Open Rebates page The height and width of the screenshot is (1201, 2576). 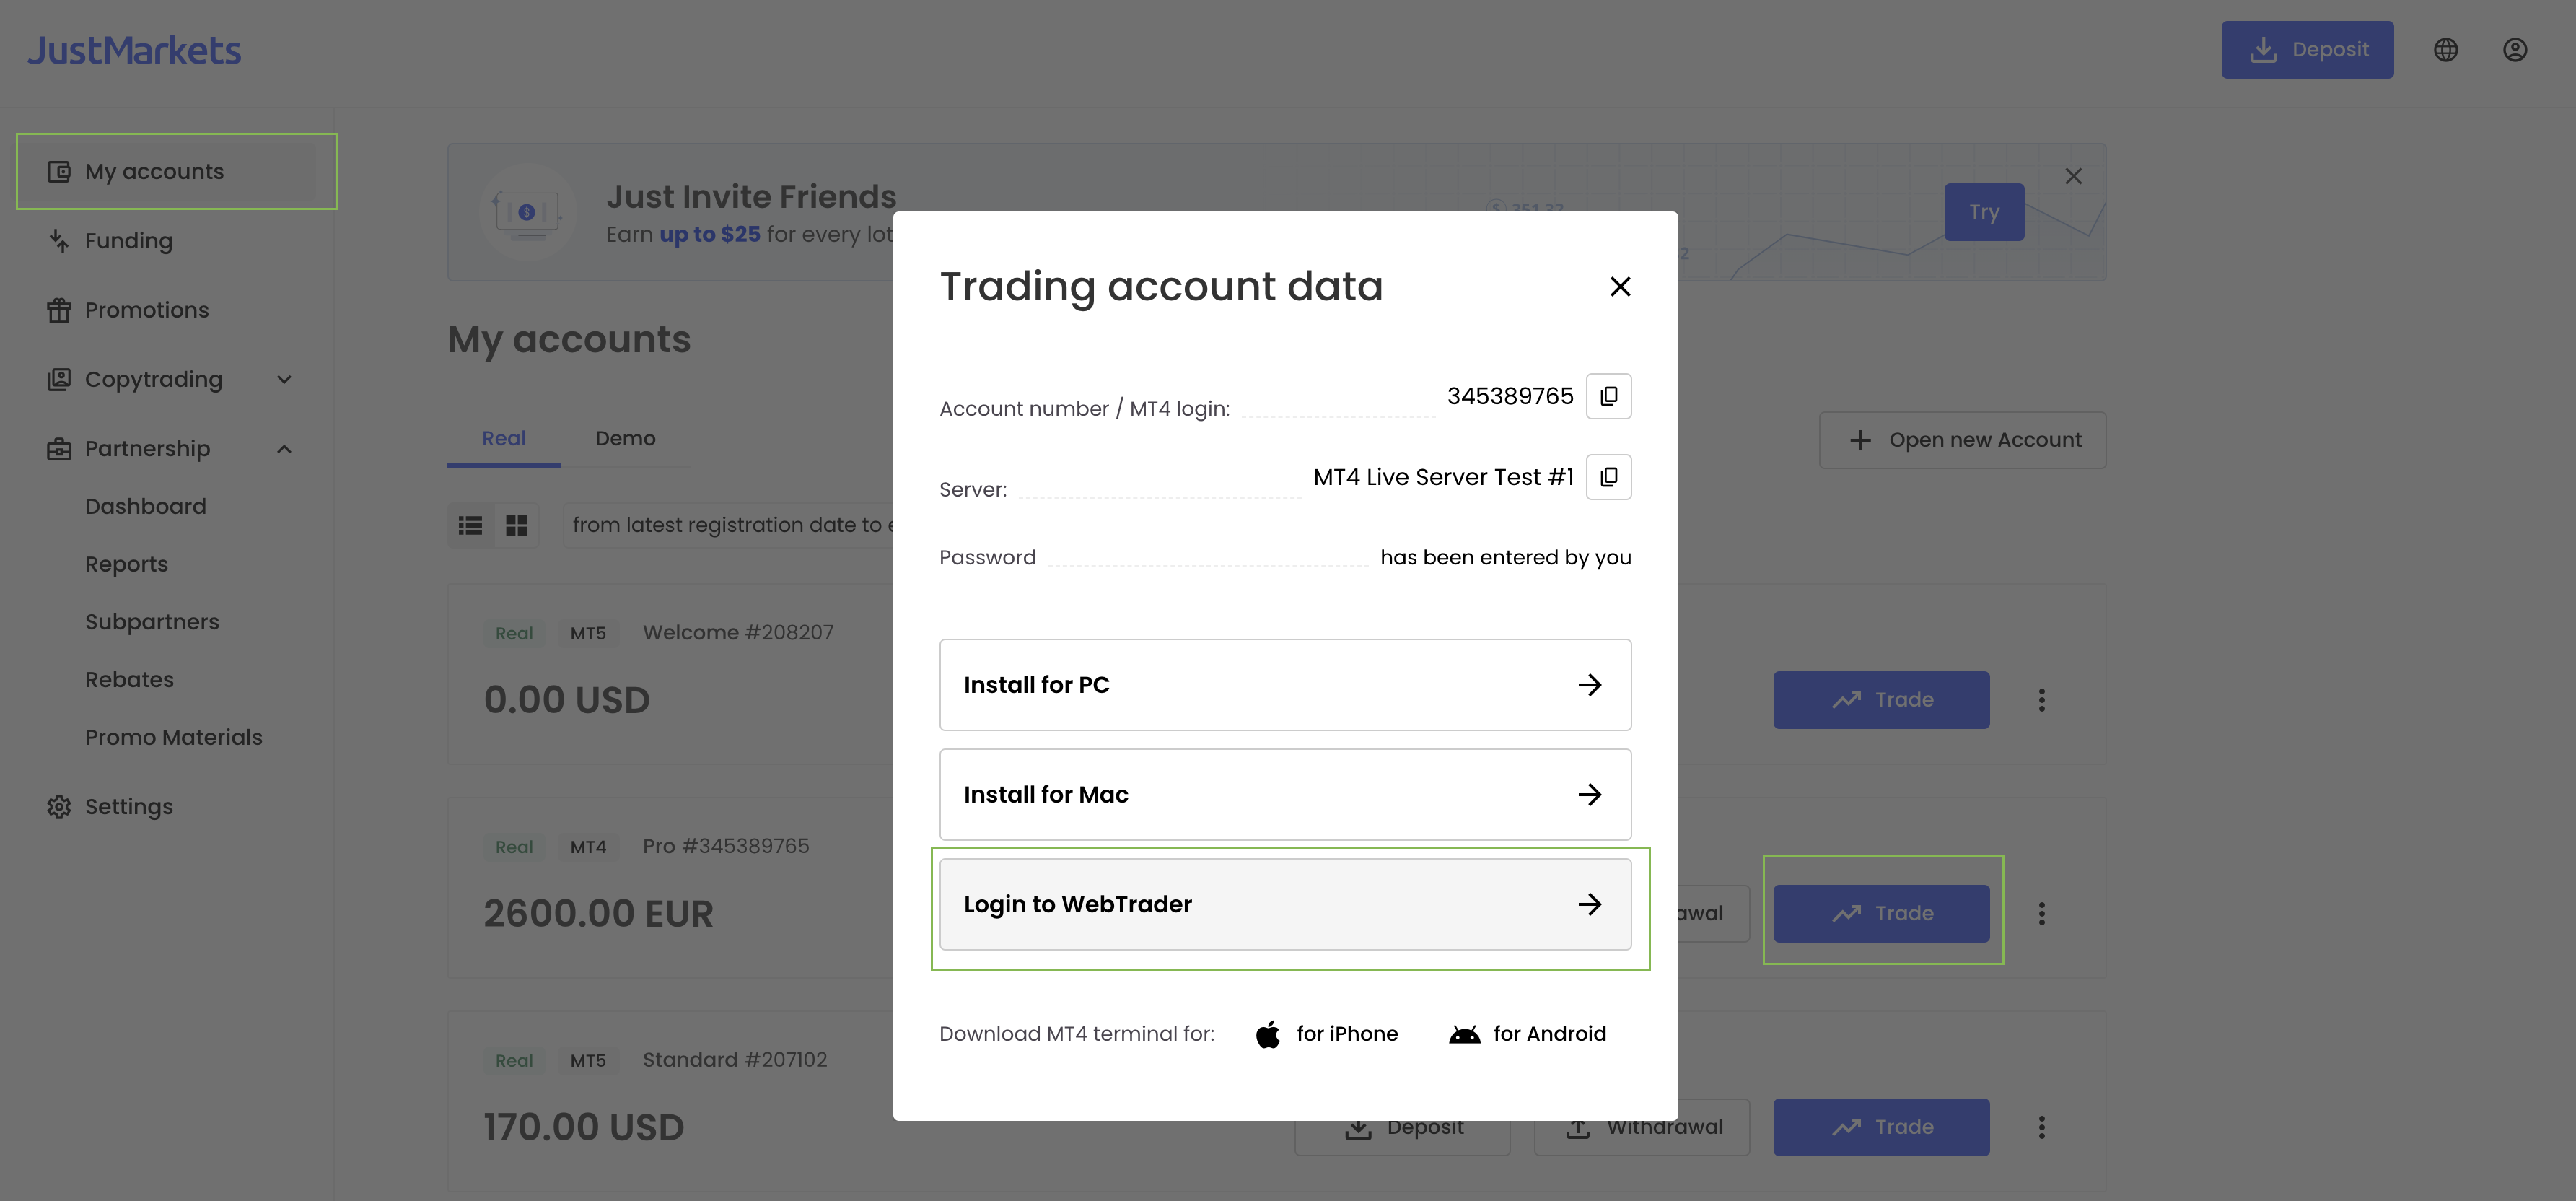click(130, 680)
